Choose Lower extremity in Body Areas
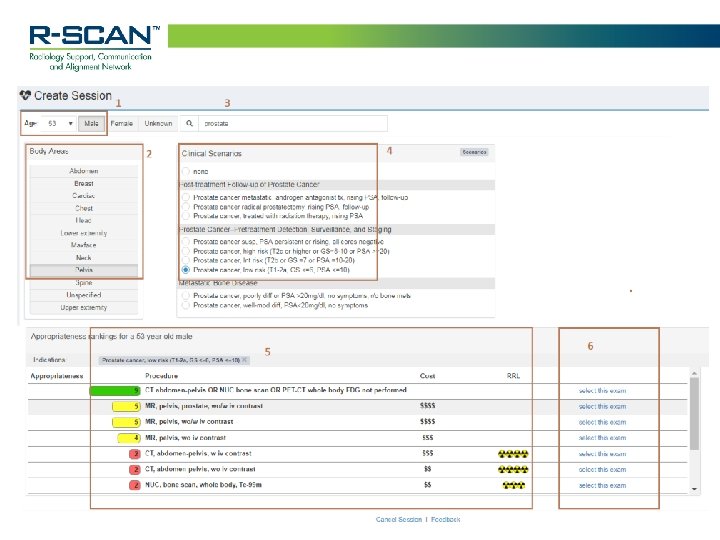Screen dimensions: 720x540 point(84,233)
